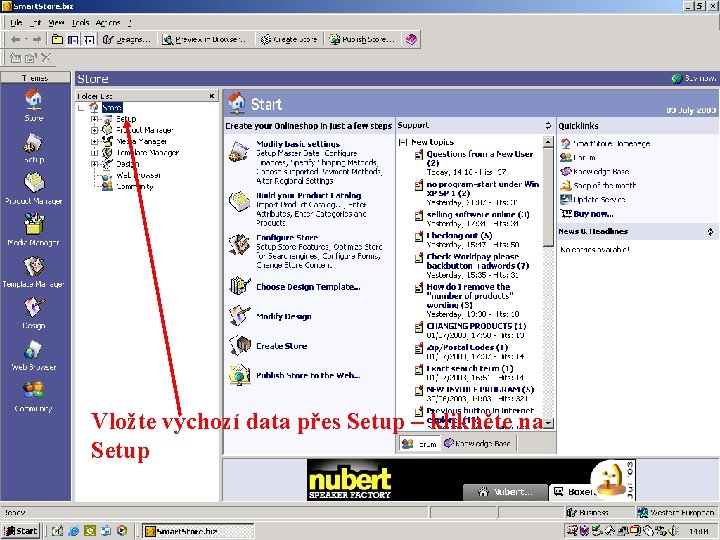Screen dimensions: 720x540
Task: Open the topic selling software online
Action: [478, 214]
